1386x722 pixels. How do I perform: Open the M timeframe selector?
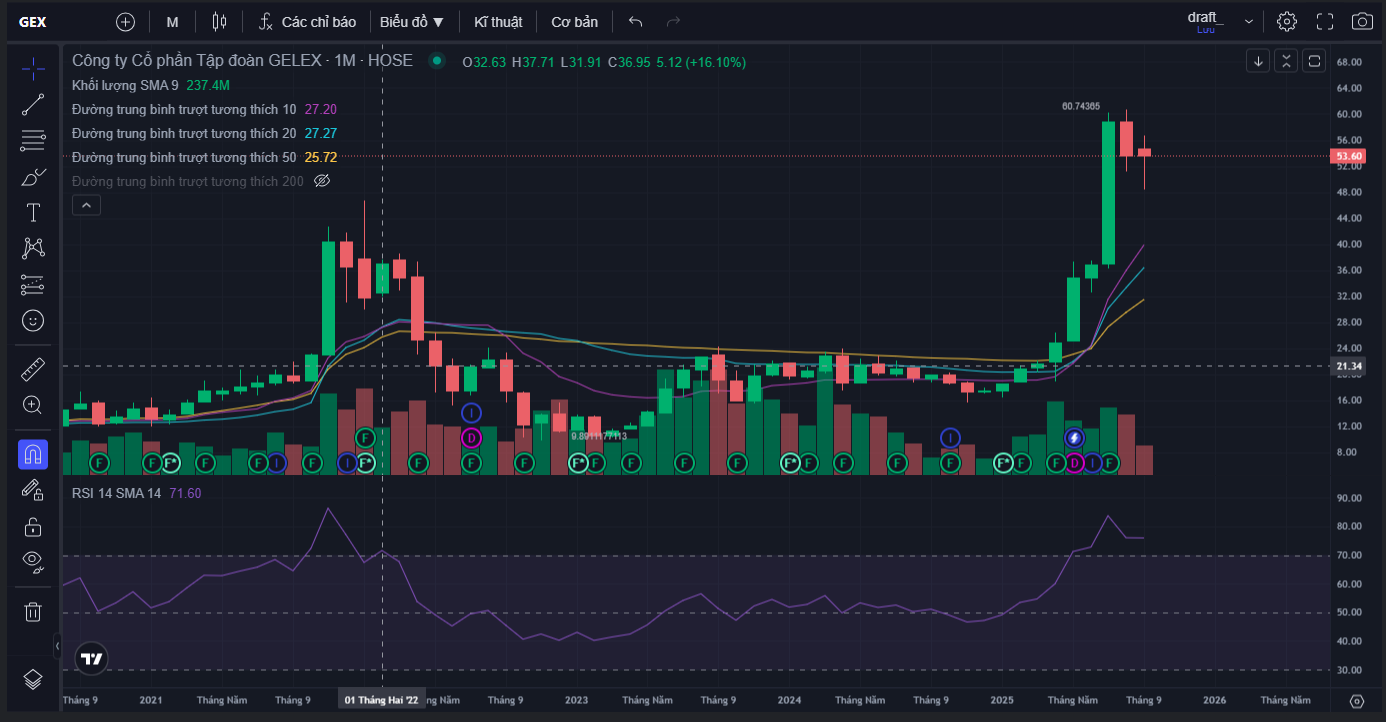tap(173, 22)
